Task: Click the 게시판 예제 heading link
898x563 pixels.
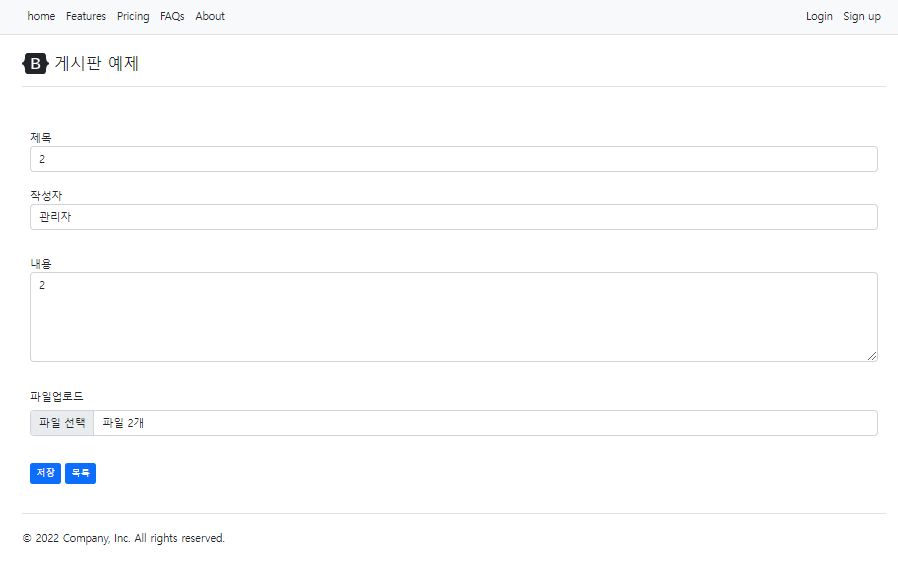Action: tap(97, 63)
